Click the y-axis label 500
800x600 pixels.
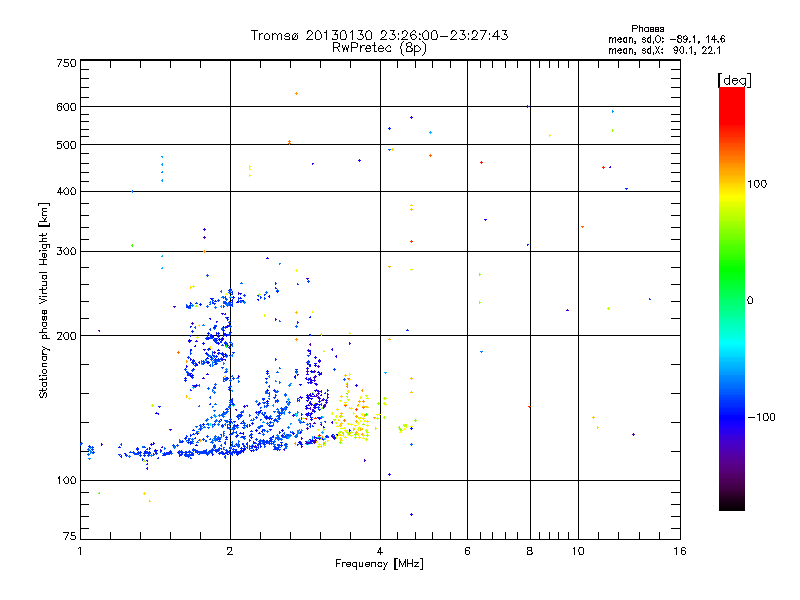[x=66, y=144]
